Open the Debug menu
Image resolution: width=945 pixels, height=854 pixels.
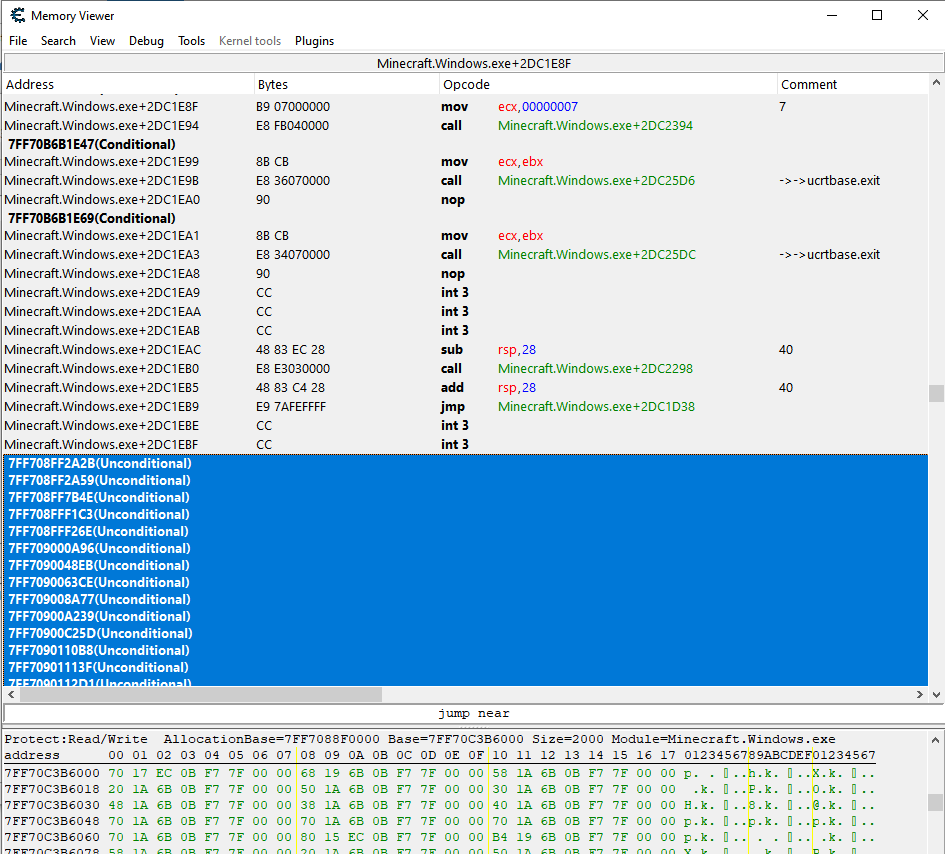146,41
